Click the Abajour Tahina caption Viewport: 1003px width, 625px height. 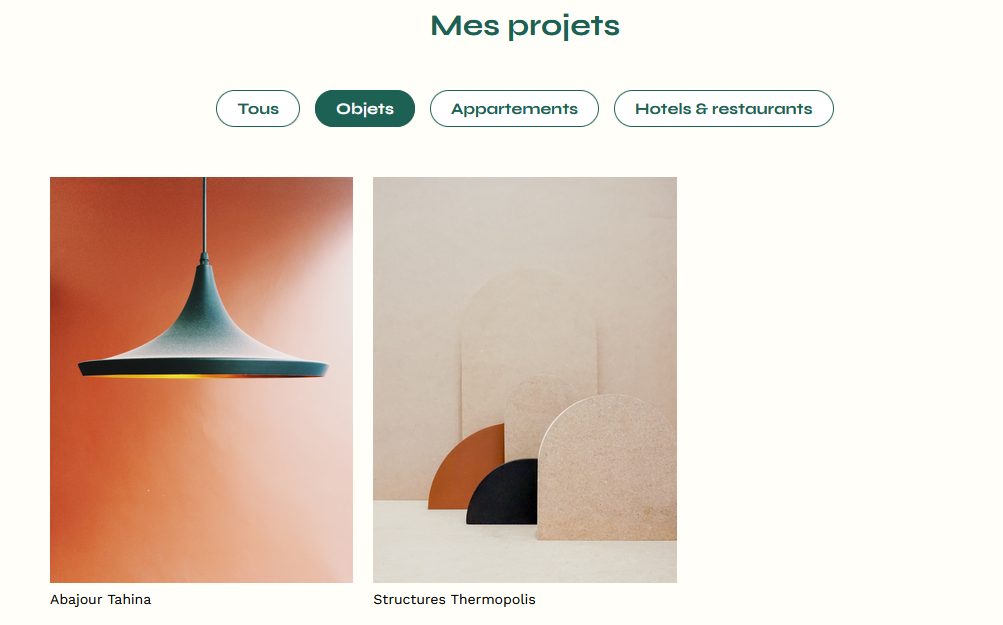click(x=100, y=599)
